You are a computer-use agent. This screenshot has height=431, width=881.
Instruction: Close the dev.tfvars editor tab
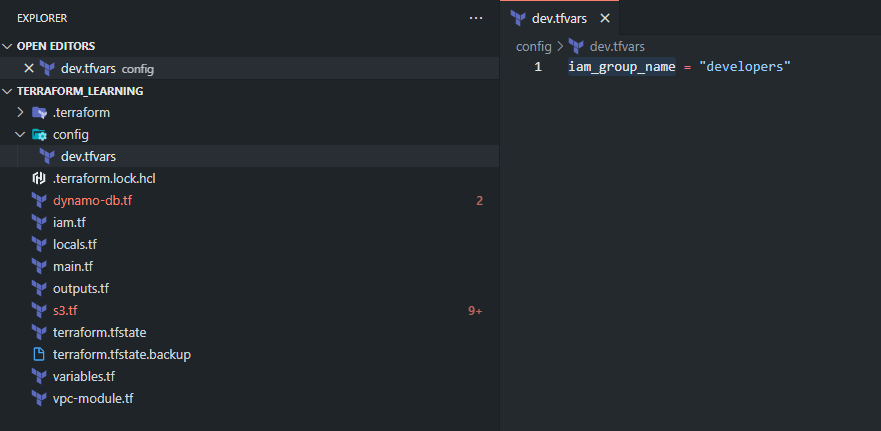click(605, 19)
